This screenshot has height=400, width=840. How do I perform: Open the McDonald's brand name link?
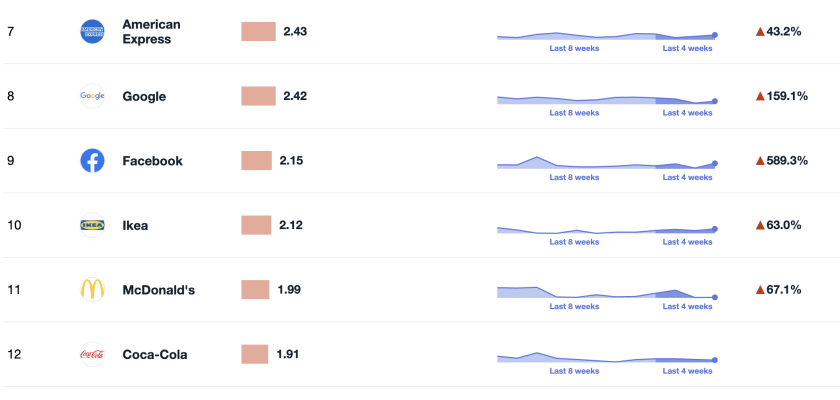pyautogui.click(x=158, y=290)
